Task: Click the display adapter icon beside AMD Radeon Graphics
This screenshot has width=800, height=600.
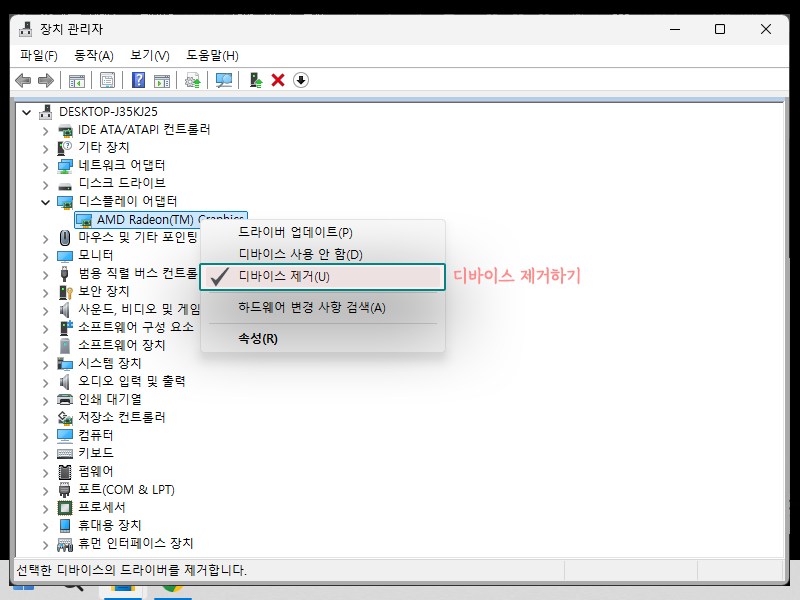Action: pyautogui.click(x=83, y=219)
